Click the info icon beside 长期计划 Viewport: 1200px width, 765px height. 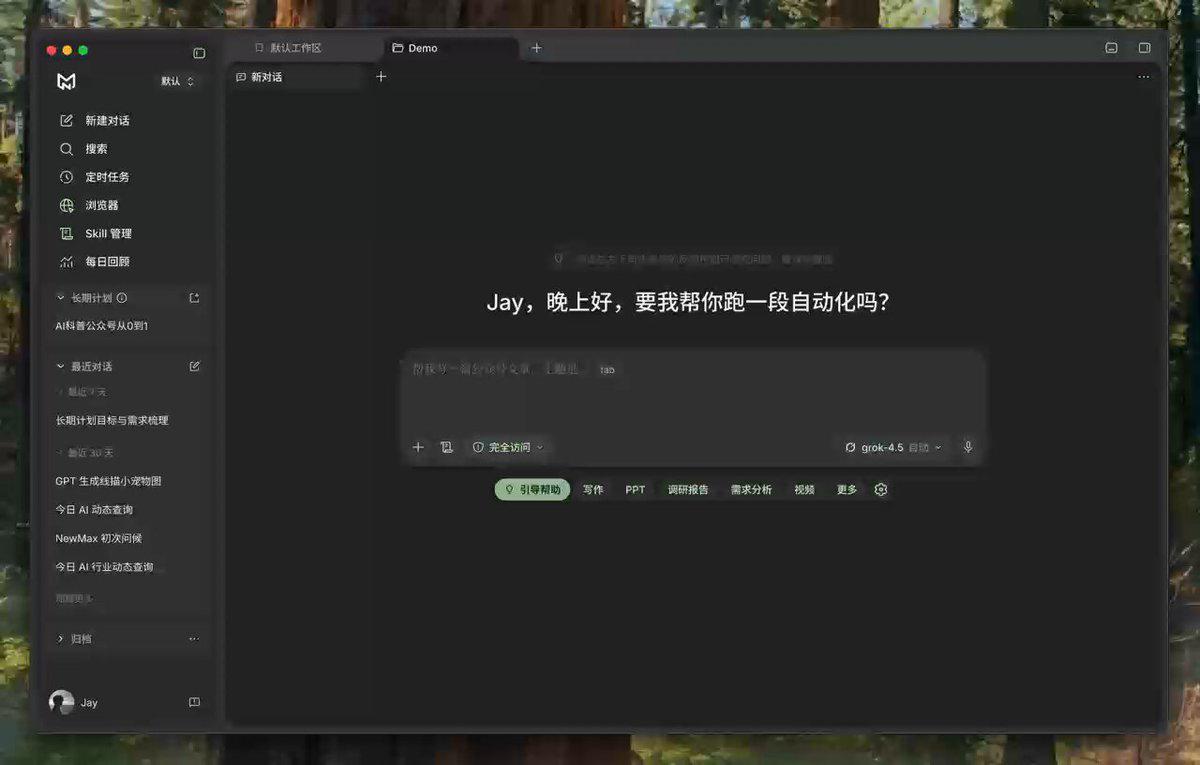(x=122, y=298)
